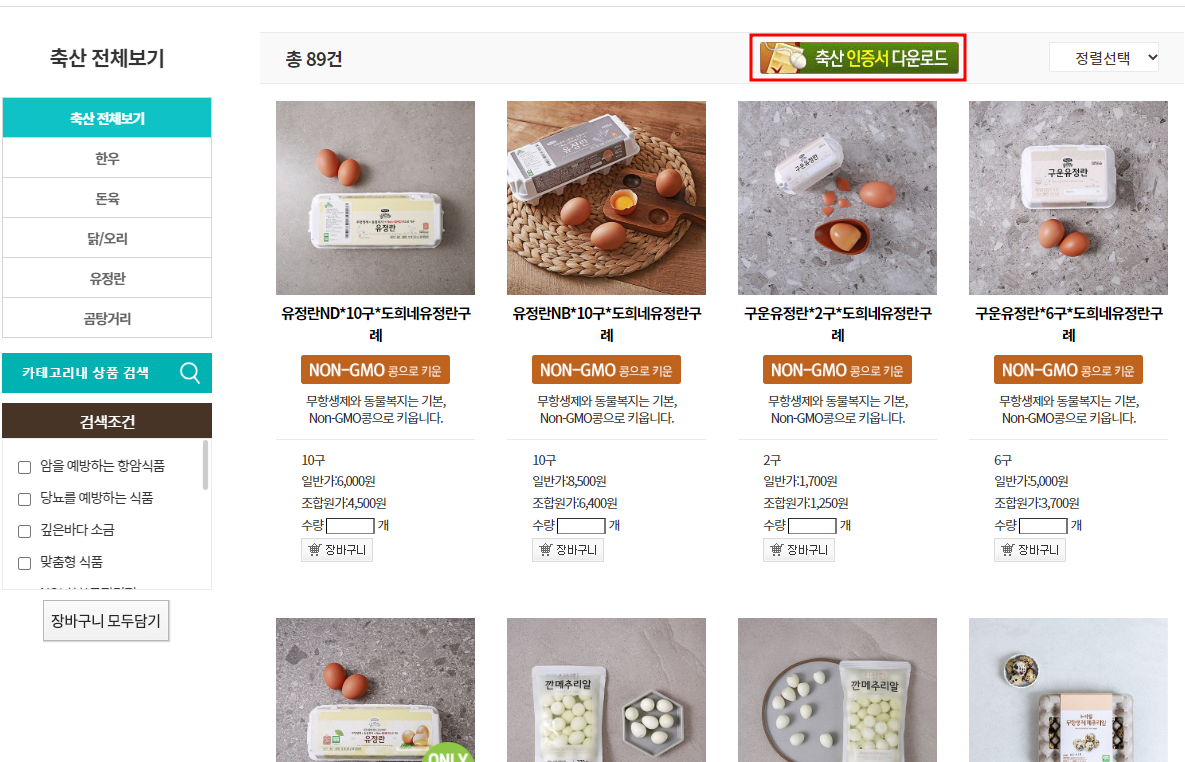The image size is (1185, 762).
Task: Click 장바구니 모두담기 button
Action: click(x=106, y=621)
